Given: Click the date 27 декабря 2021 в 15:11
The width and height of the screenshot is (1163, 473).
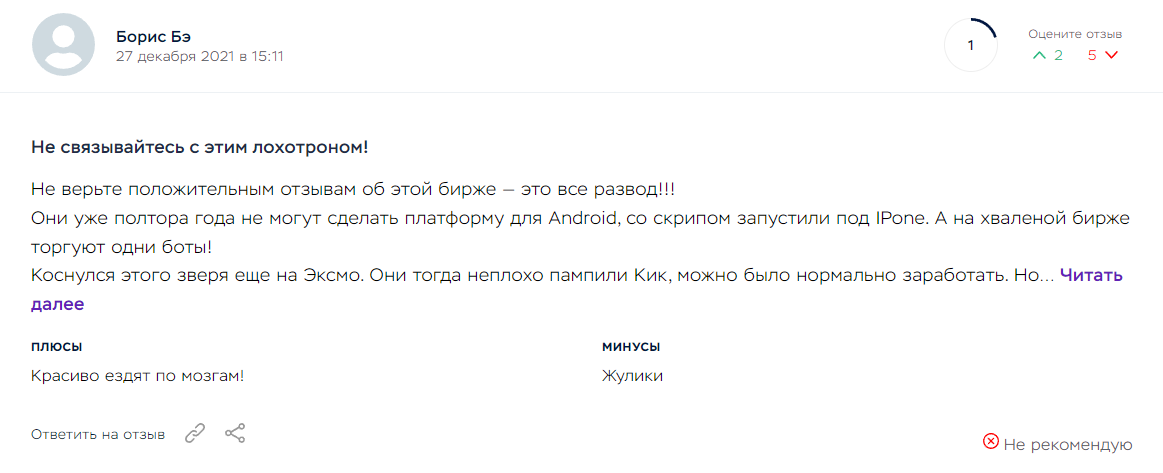Looking at the screenshot, I should pos(200,56).
